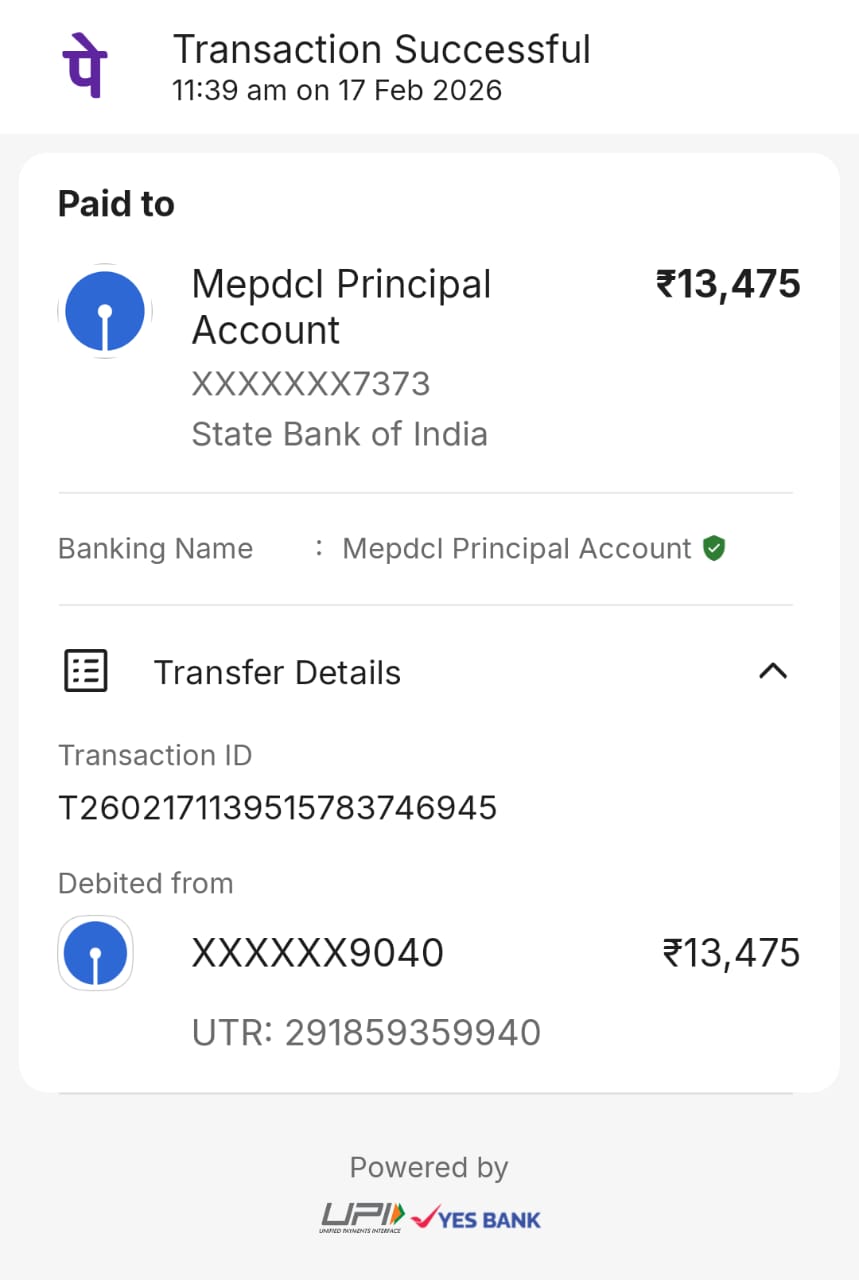Click the bold ₹13,475 paid amount

[728, 284]
